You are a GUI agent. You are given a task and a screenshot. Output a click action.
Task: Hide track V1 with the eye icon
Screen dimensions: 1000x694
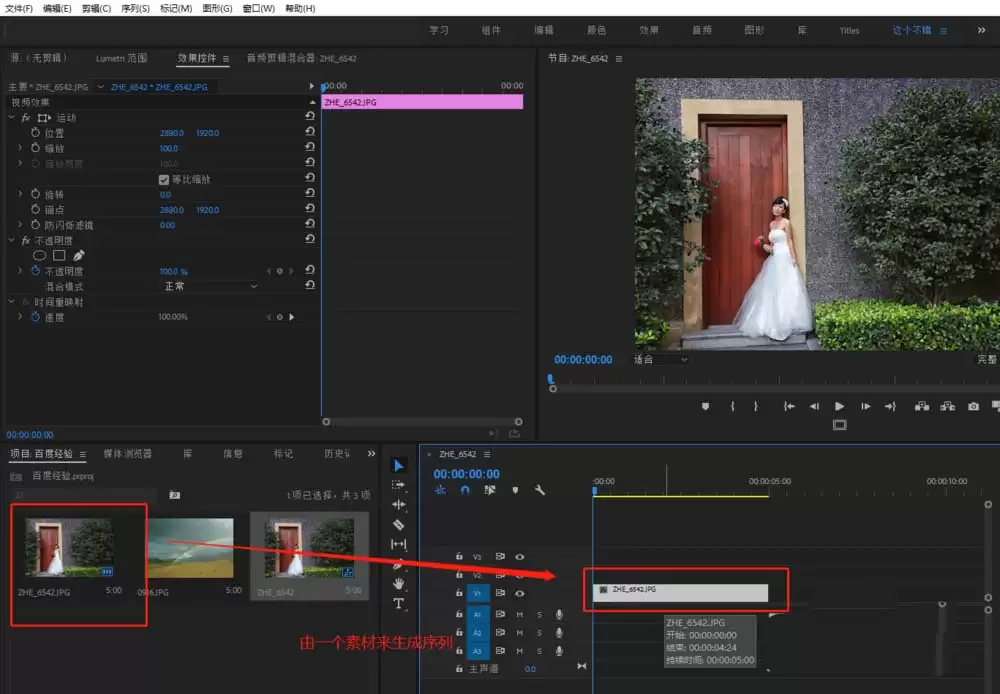click(520, 594)
